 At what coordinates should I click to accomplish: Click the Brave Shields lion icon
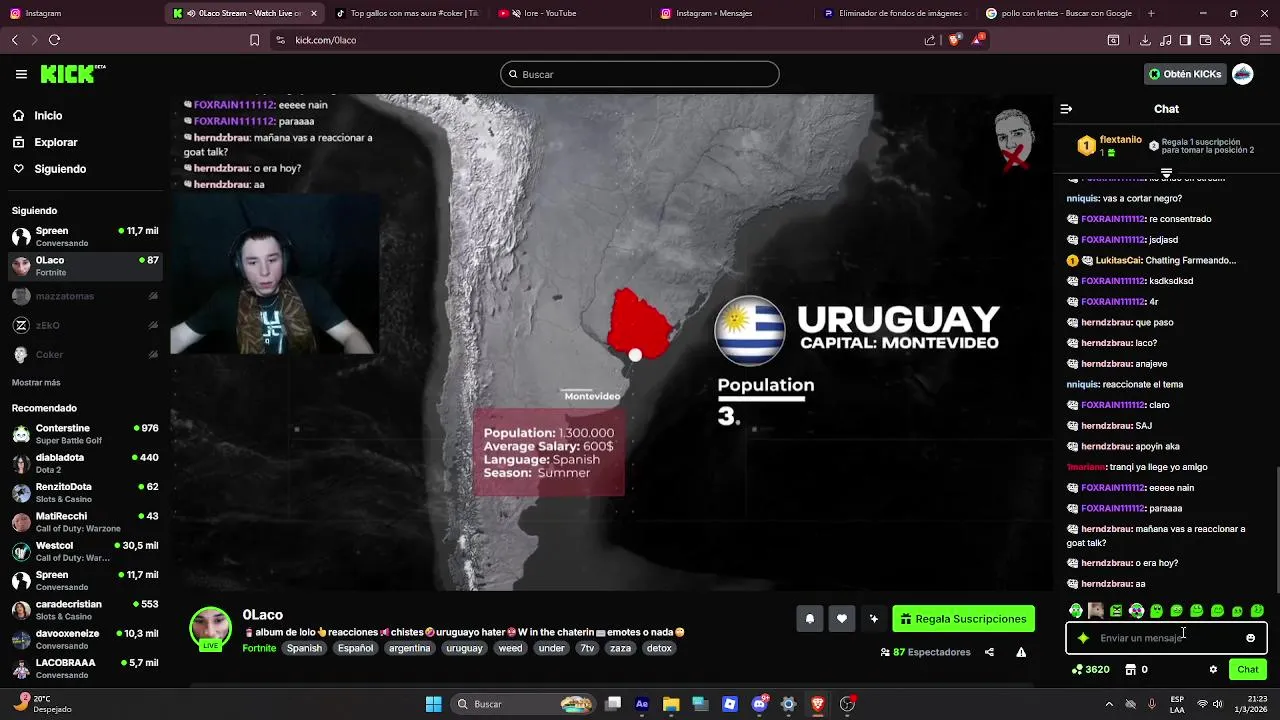pos(954,40)
